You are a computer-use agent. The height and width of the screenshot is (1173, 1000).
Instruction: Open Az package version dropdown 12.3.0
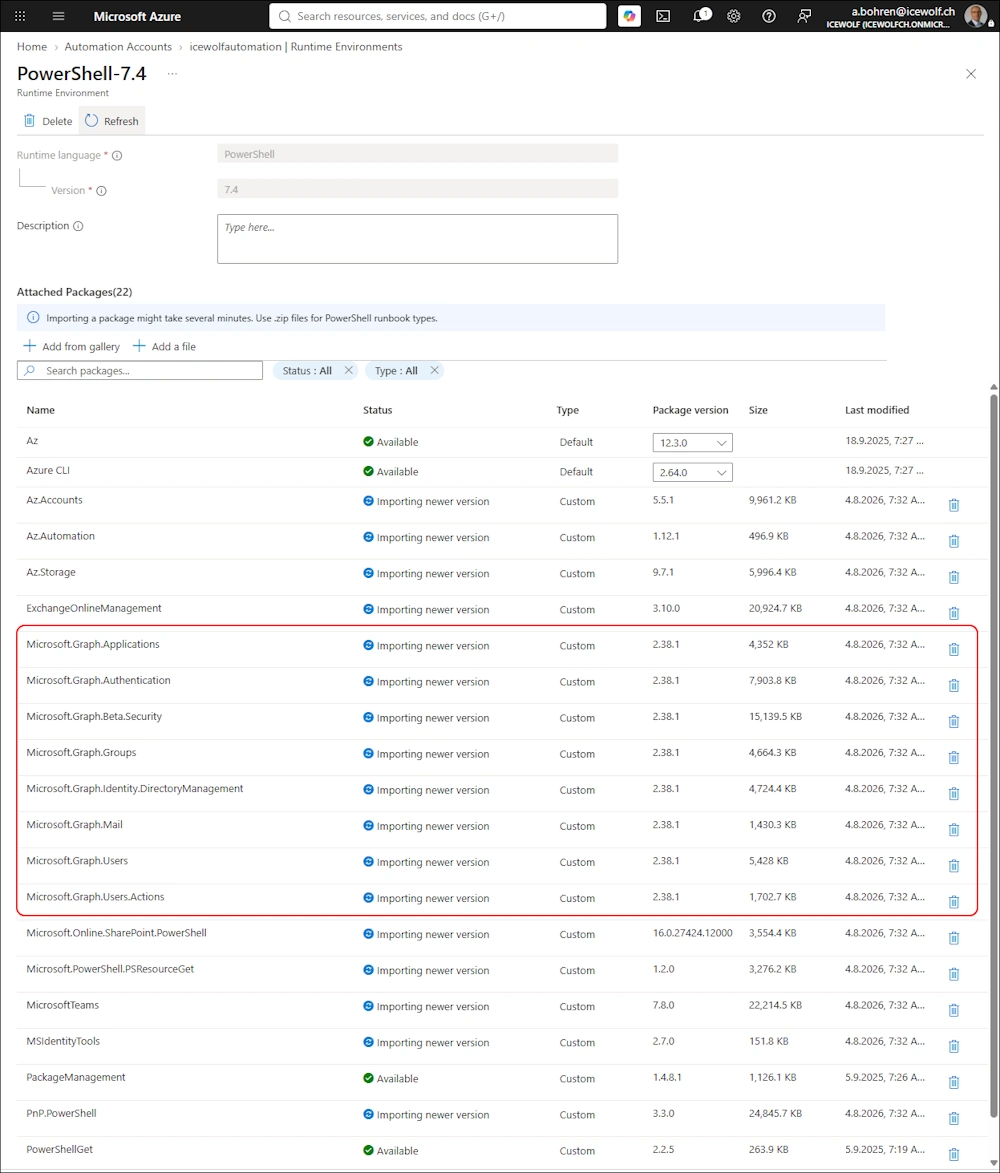pyautogui.click(x=693, y=443)
